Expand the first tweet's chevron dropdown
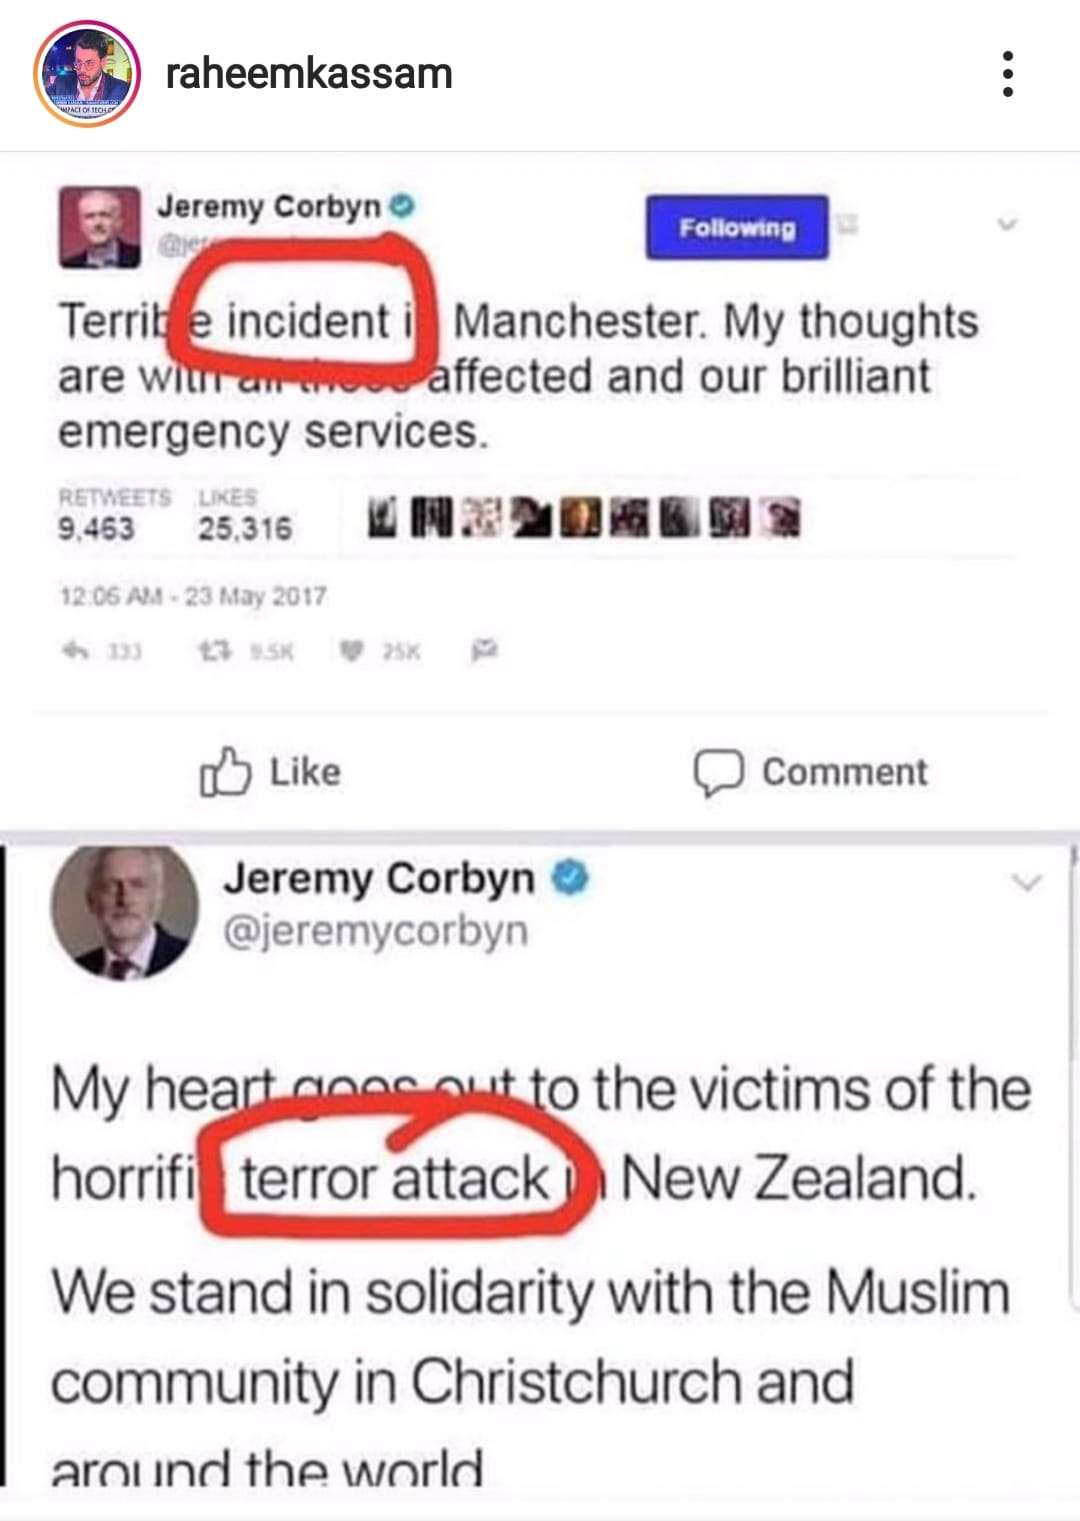Screen dimensions: 1080x1521 point(1007,225)
